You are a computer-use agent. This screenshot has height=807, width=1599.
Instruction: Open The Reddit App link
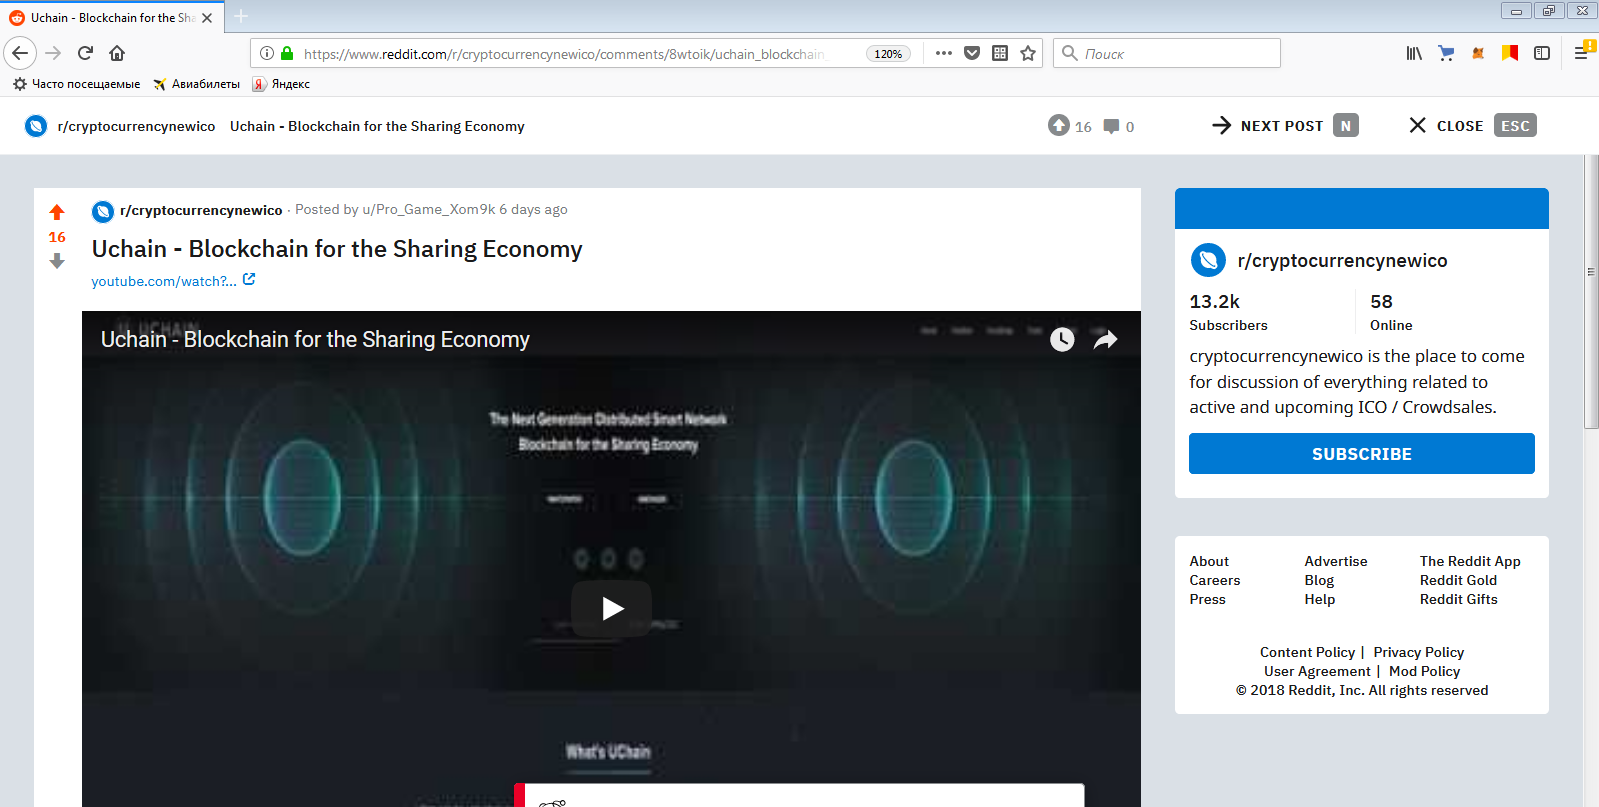click(1470, 561)
